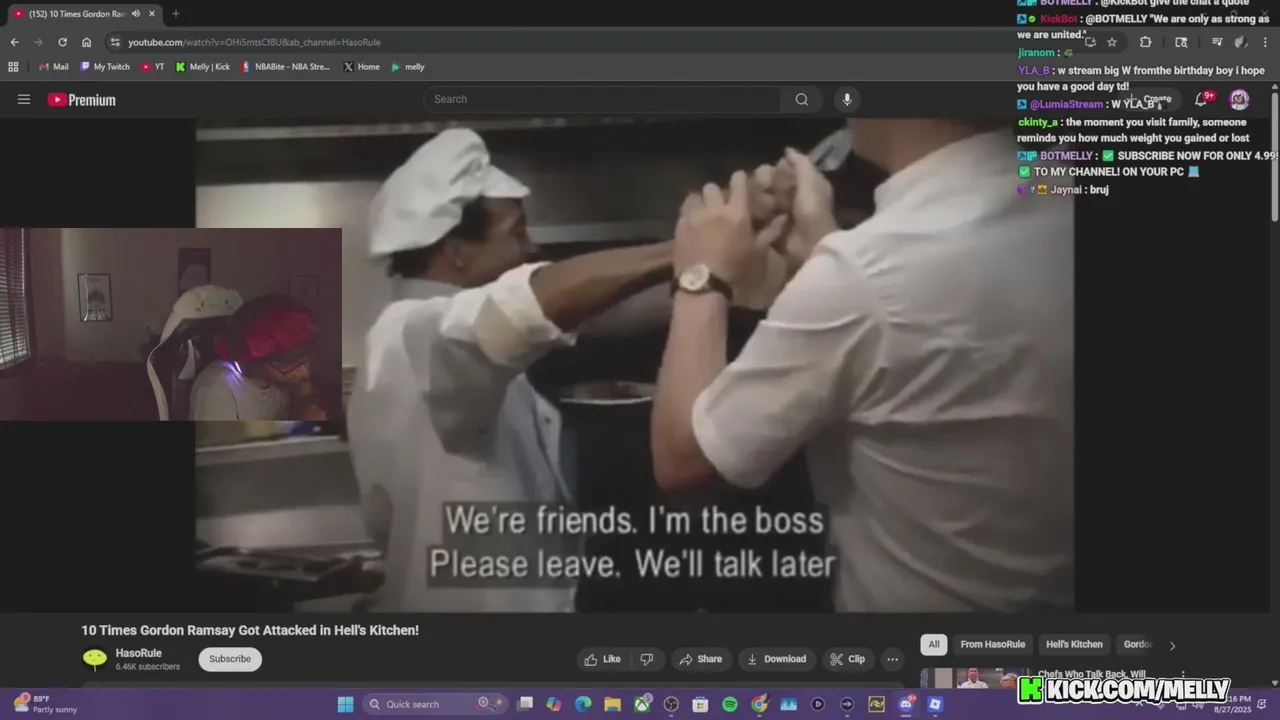View site information icon in address bar

click(115, 42)
